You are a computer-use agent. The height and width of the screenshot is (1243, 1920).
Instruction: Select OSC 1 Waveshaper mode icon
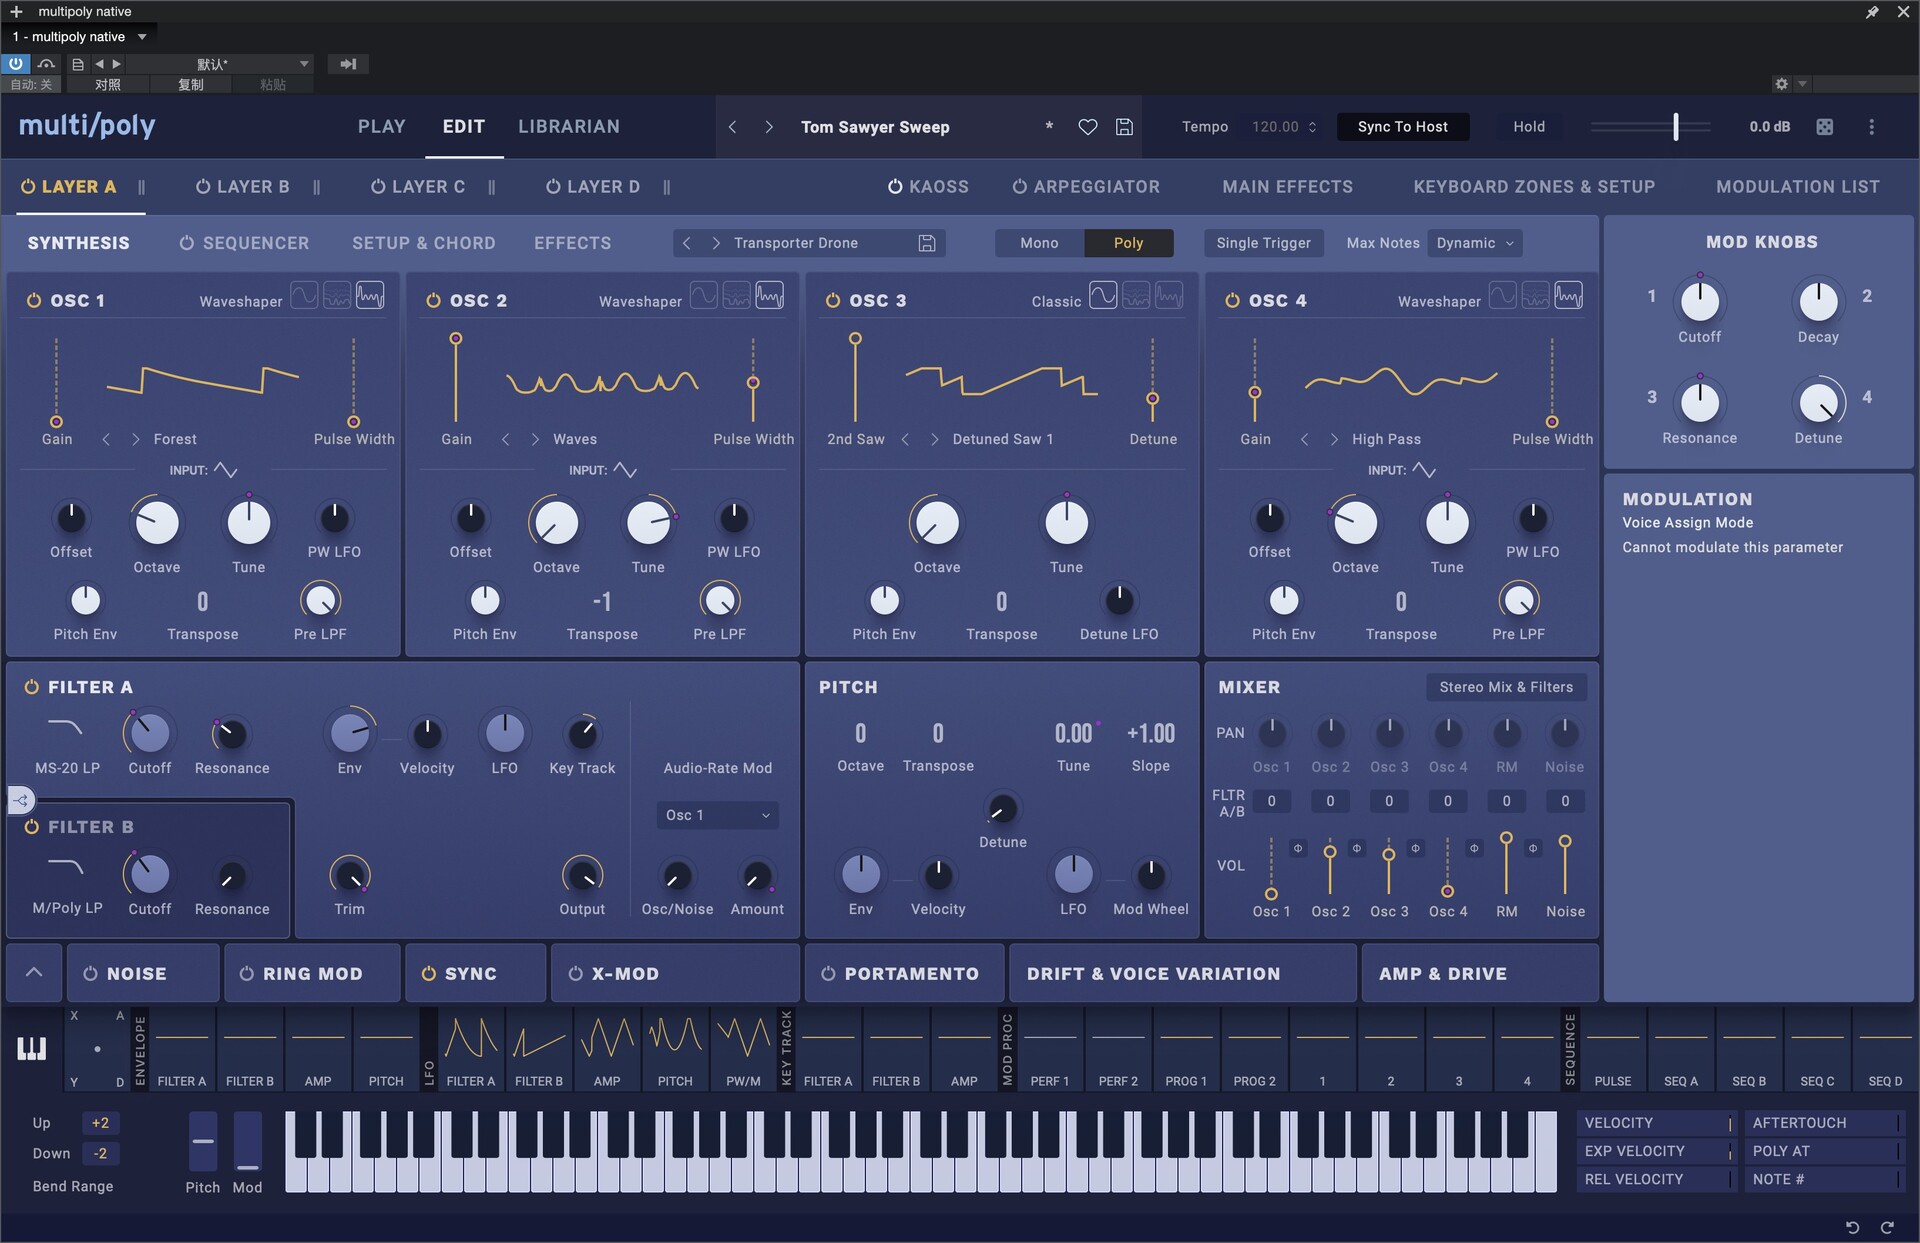pos(370,296)
